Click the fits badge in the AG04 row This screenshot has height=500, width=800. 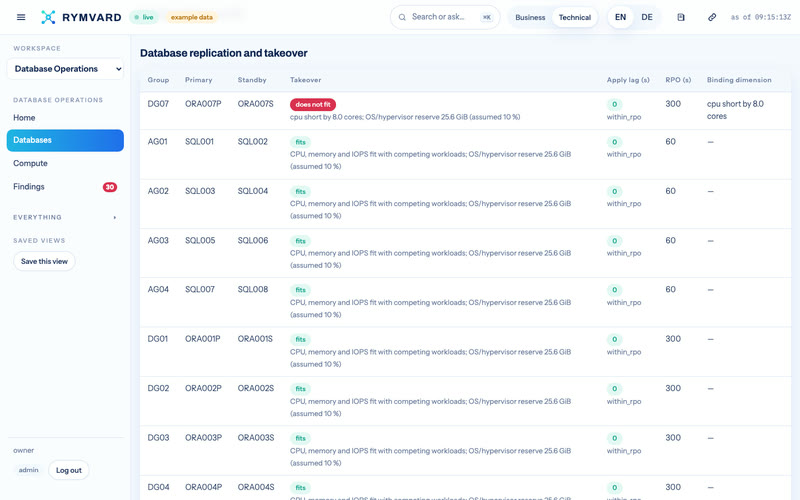(301, 290)
